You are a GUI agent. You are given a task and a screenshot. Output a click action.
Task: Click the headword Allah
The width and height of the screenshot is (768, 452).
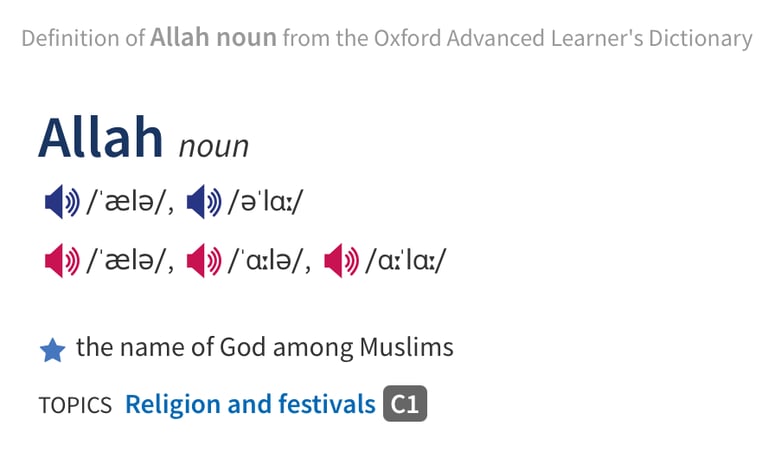click(100, 138)
